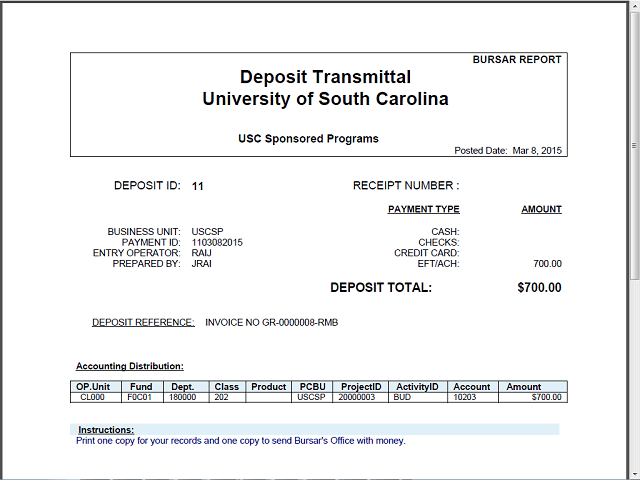Select the payment ID 1103082015
The height and width of the screenshot is (480, 640).
point(217,242)
